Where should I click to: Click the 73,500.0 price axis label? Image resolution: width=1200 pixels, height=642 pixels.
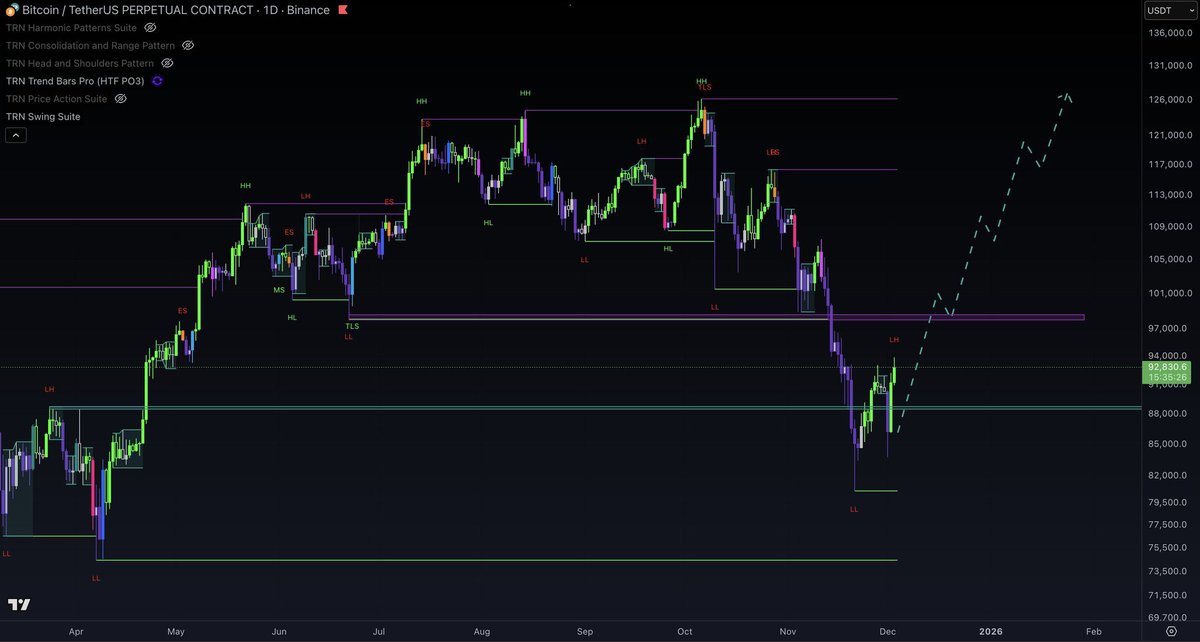click(1170, 572)
